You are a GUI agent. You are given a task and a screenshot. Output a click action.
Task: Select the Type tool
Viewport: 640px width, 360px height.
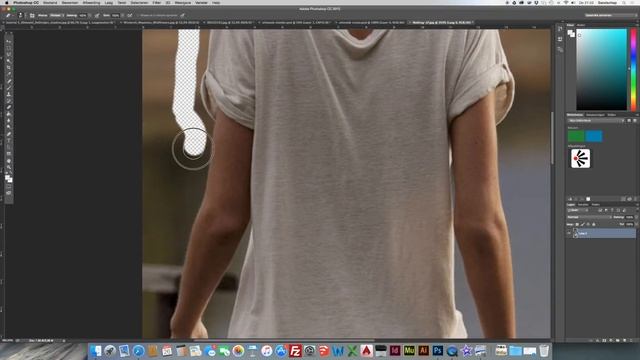(x=9, y=140)
